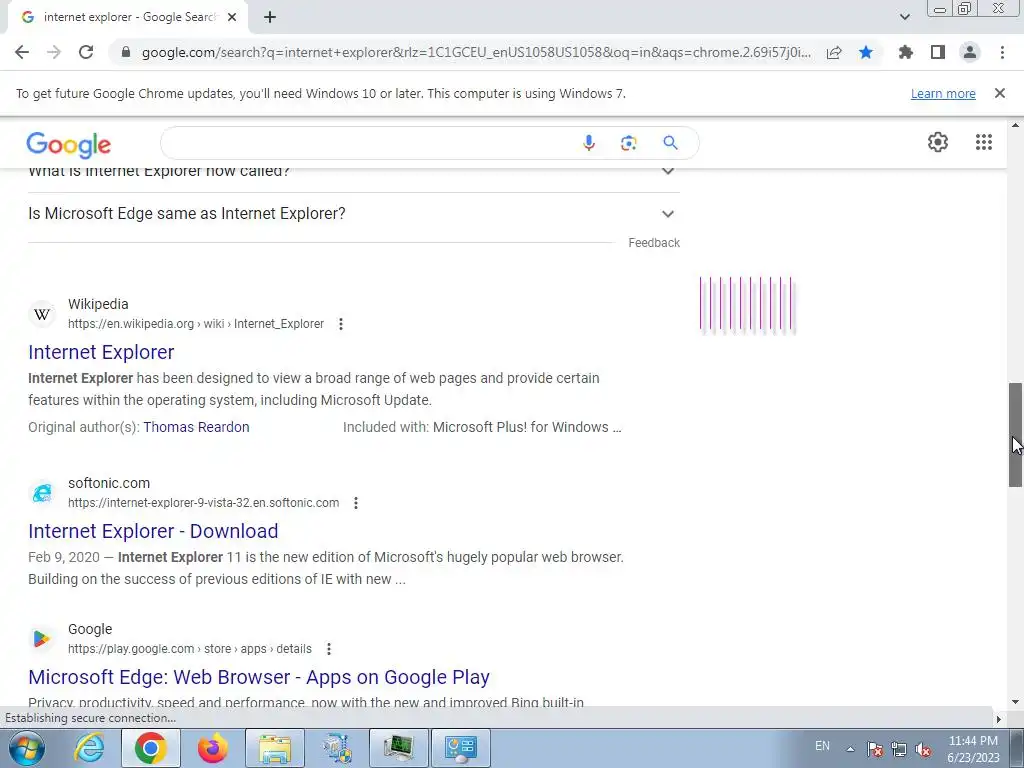Search by image with Google Lens

[628, 143]
